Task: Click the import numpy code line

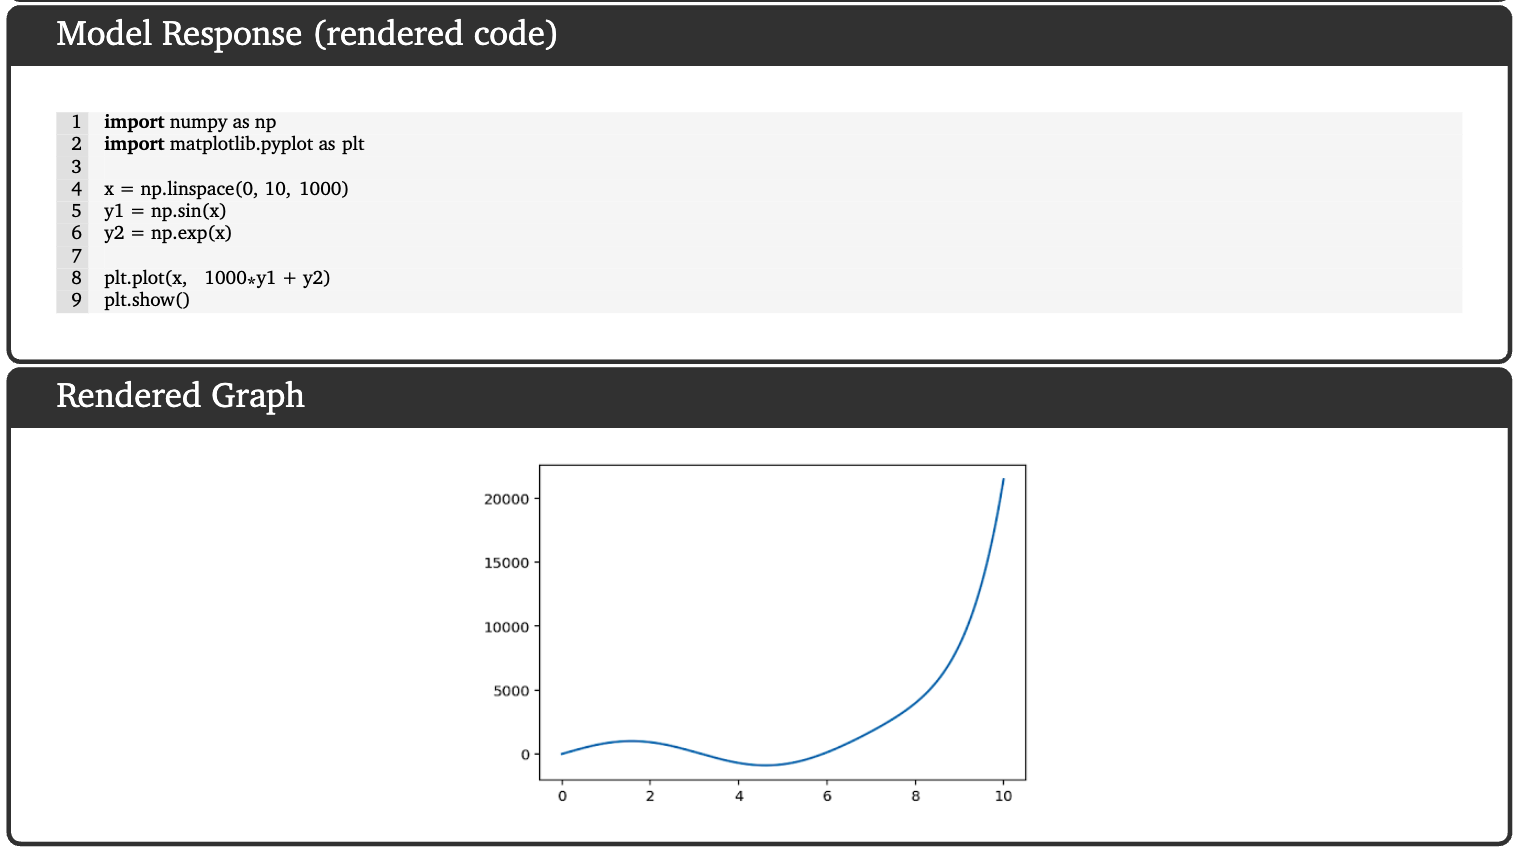Action: click(190, 122)
